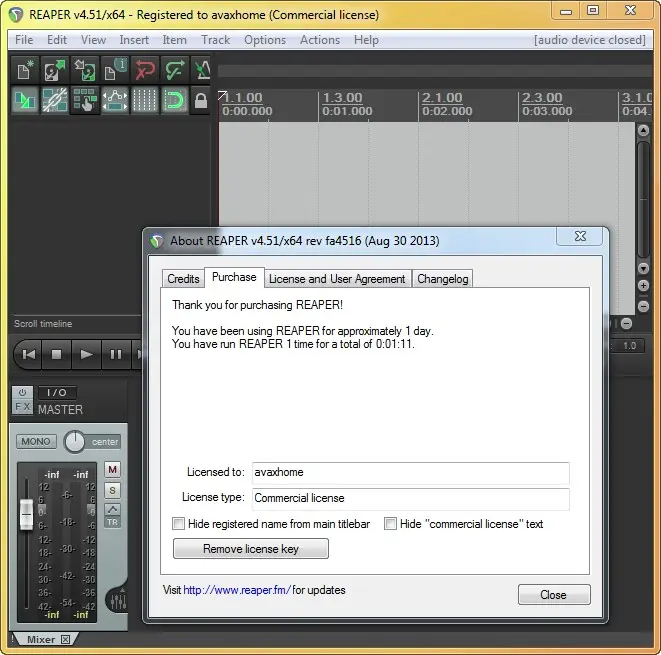Viewport: 661px width, 655px height.
Task: Click the [audio device closed] status text
Action: pyautogui.click(x=589, y=40)
